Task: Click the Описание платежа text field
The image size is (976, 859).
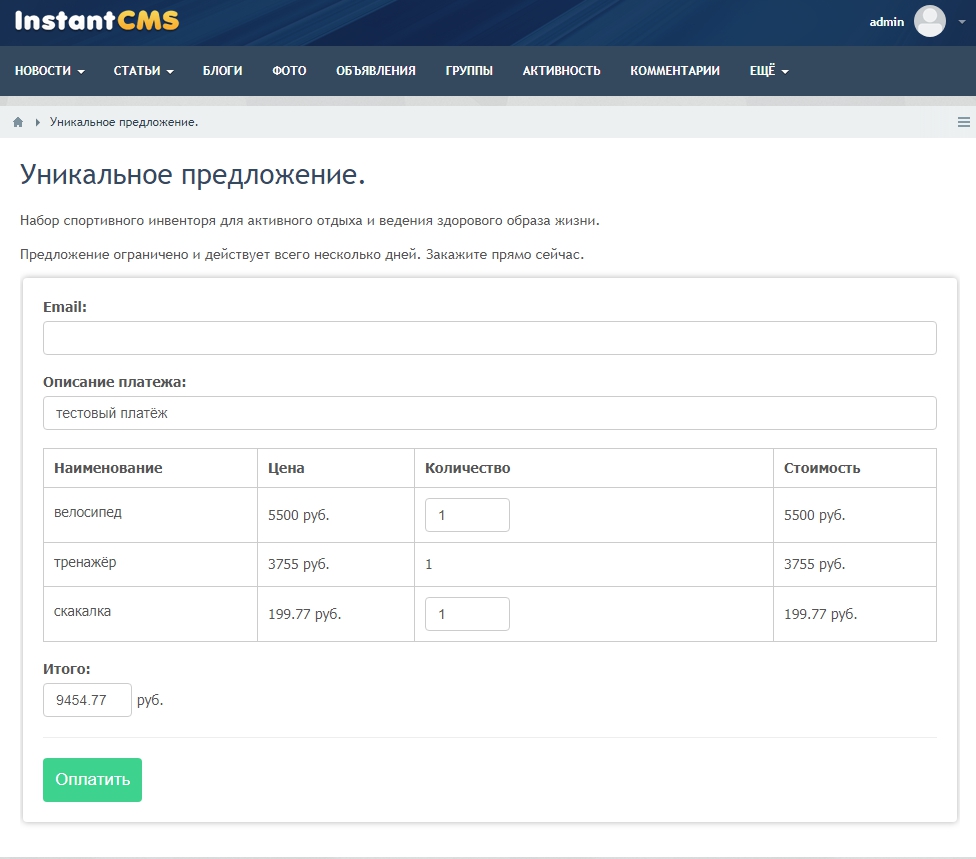Action: click(x=489, y=413)
